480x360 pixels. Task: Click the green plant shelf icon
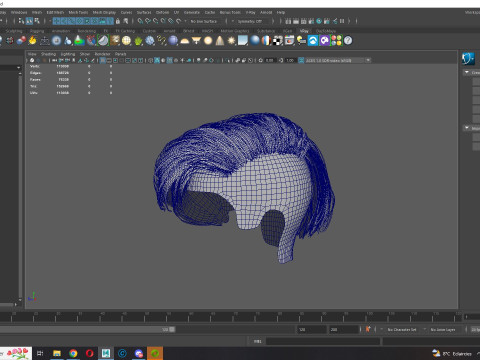coord(138,41)
